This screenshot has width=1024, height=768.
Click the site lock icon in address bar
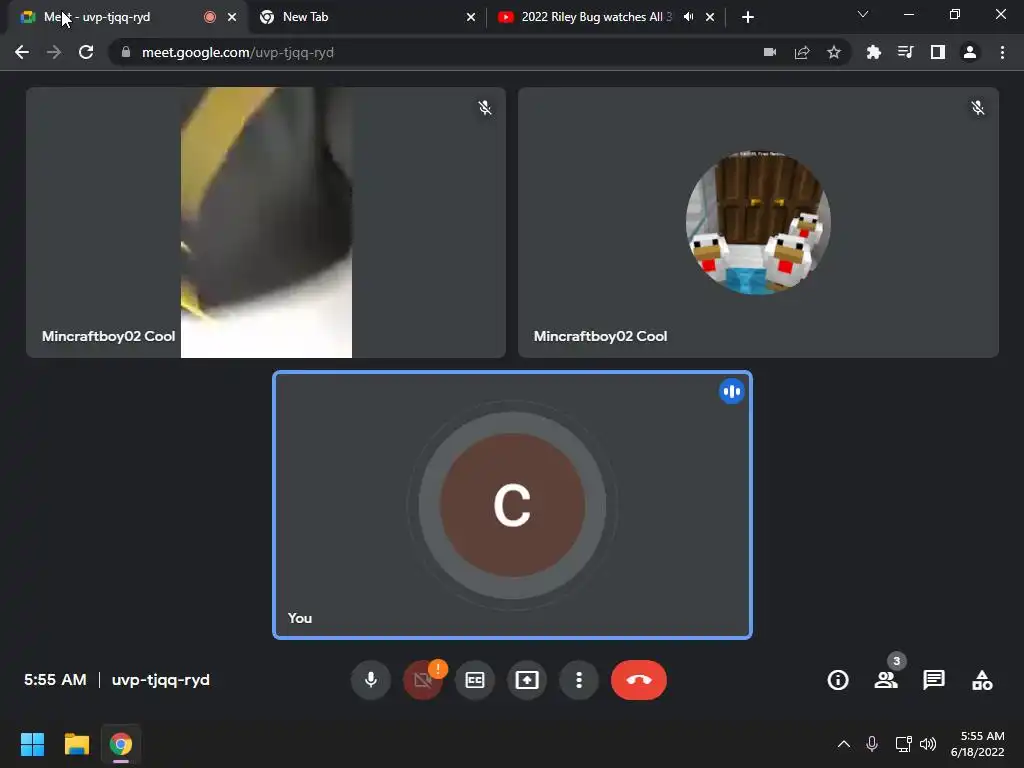(125, 52)
